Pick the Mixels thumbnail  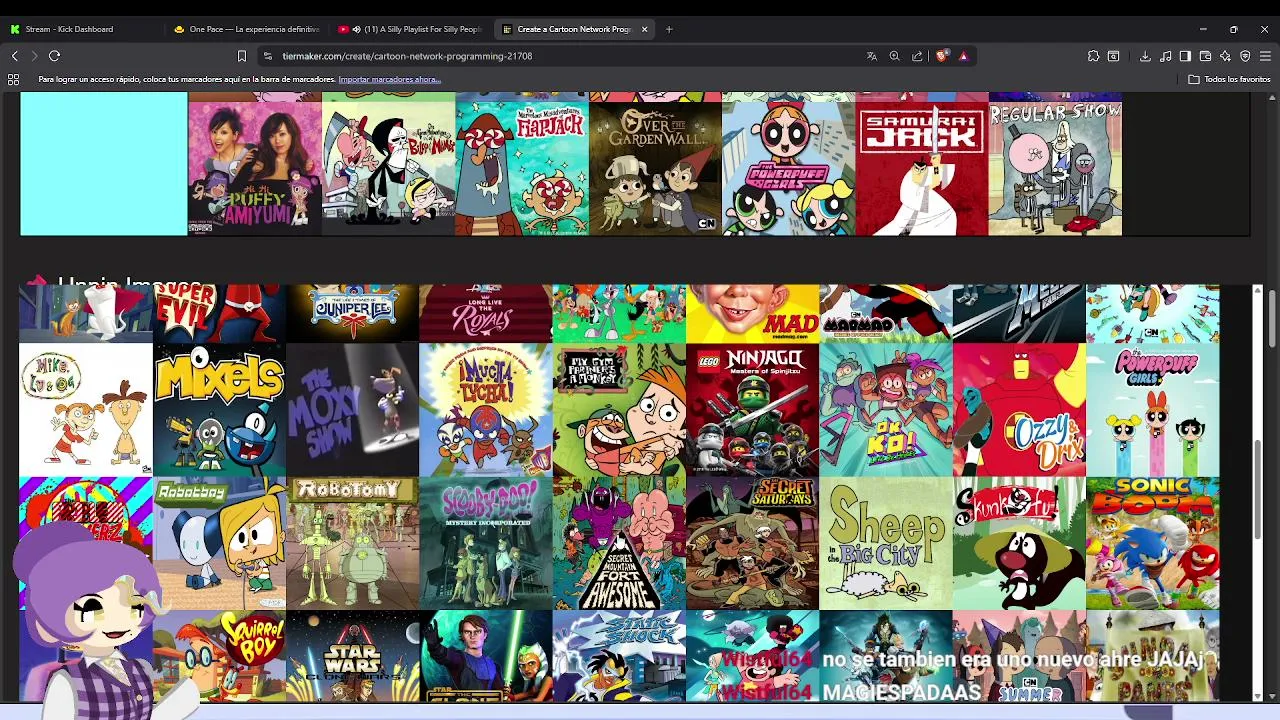point(219,410)
